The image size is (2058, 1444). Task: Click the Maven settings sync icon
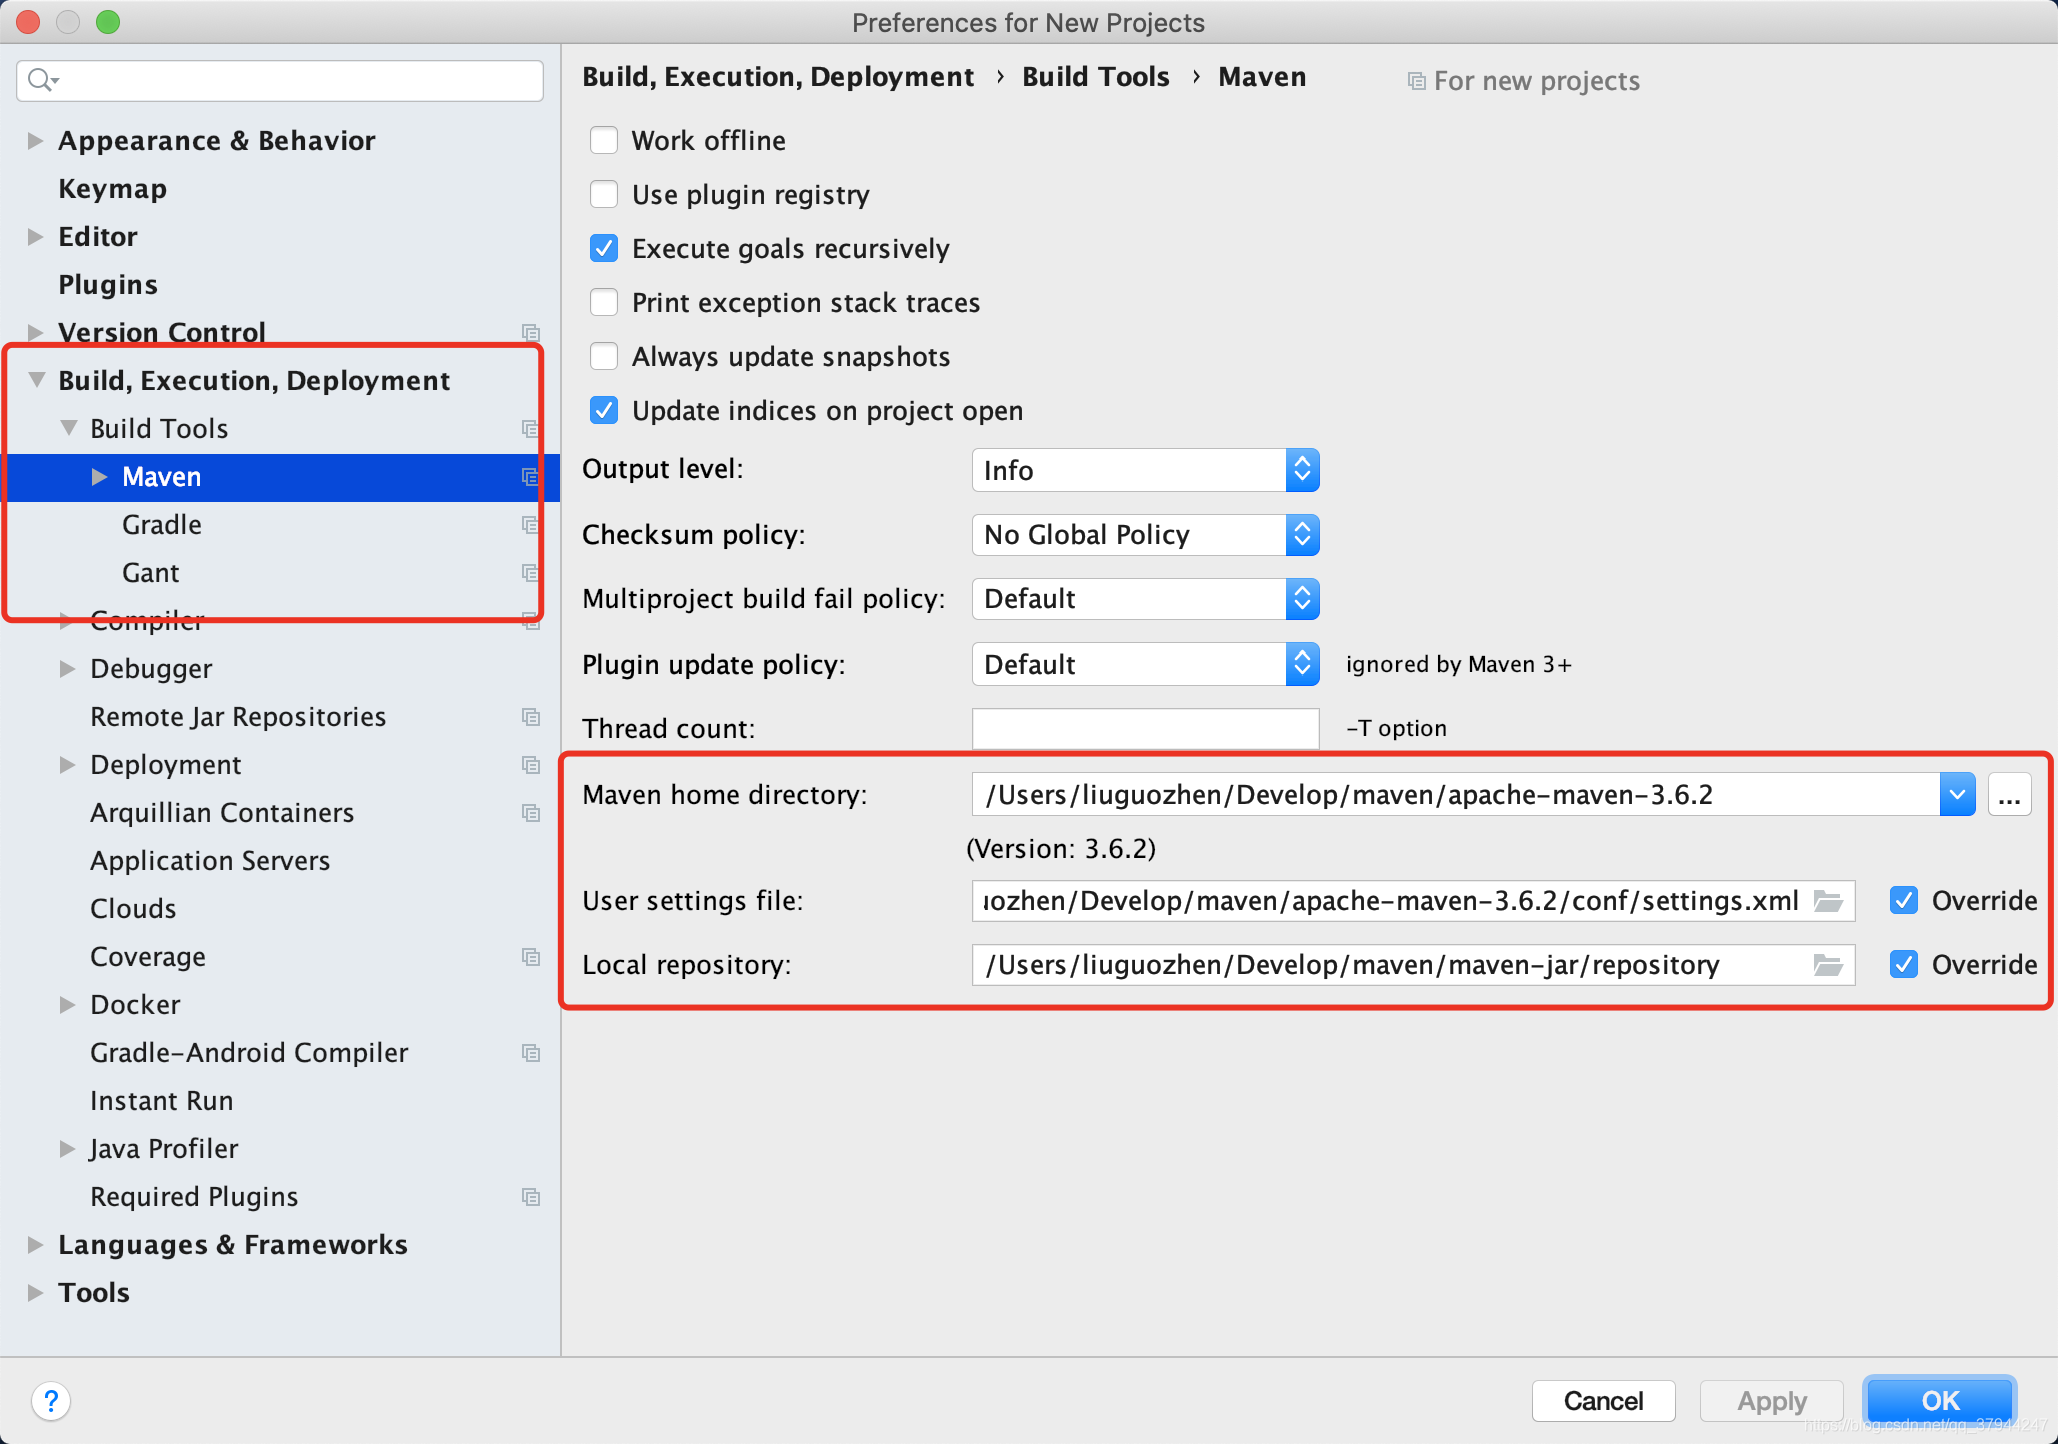coord(529,477)
